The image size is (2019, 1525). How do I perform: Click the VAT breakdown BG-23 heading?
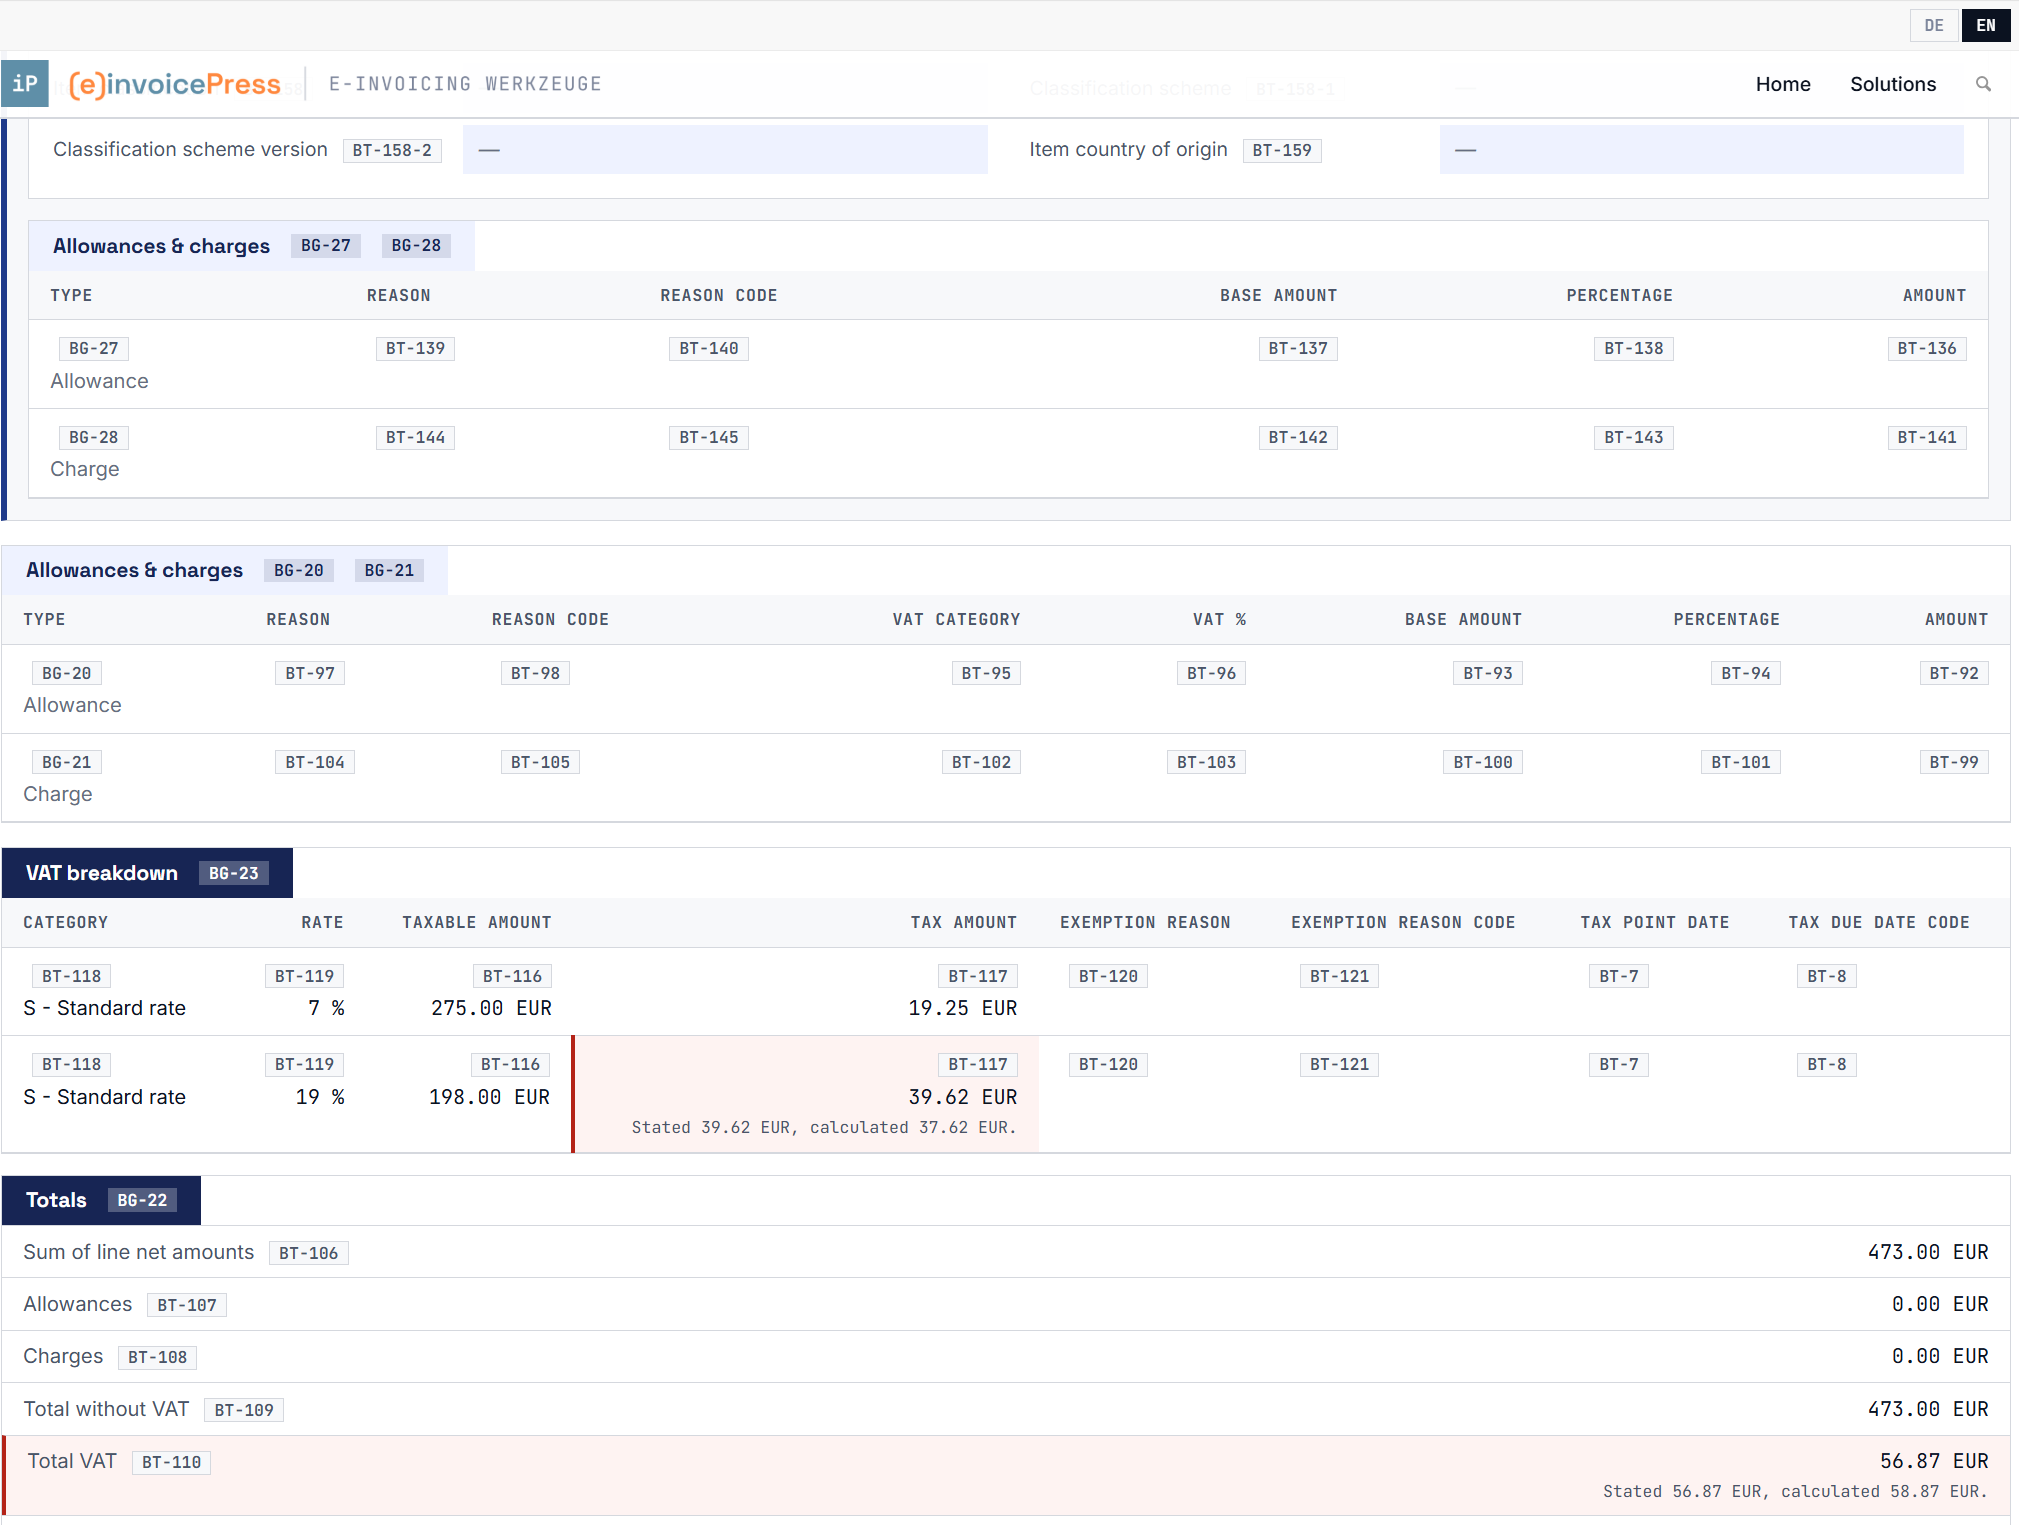(x=147, y=873)
